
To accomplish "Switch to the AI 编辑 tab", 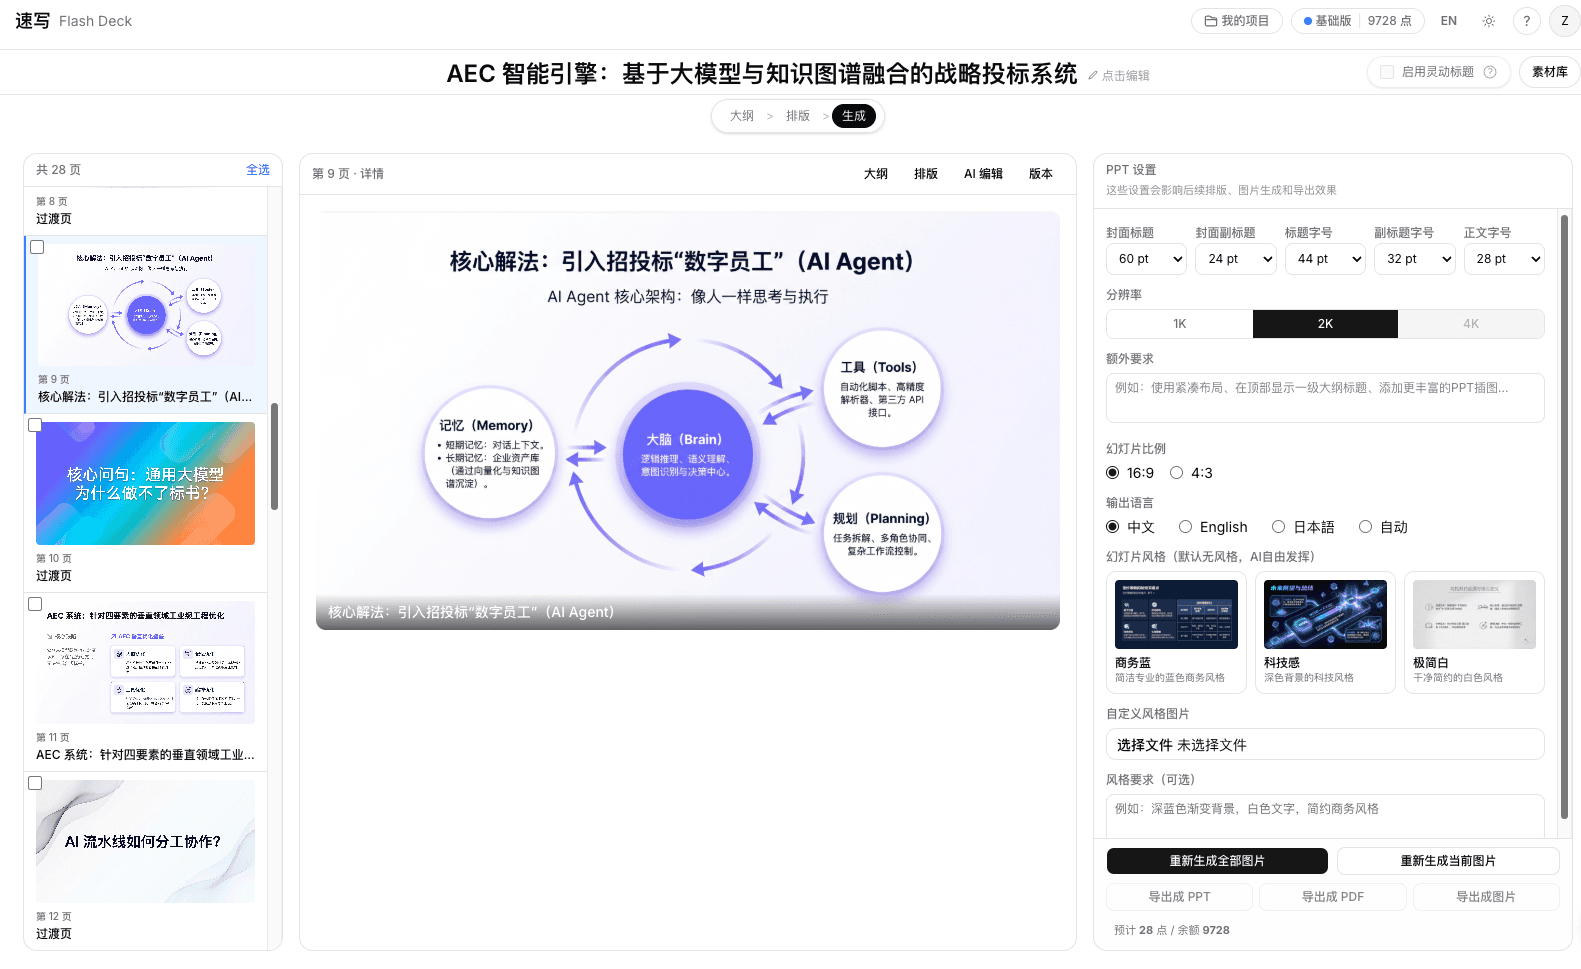I will click(x=983, y=174).
